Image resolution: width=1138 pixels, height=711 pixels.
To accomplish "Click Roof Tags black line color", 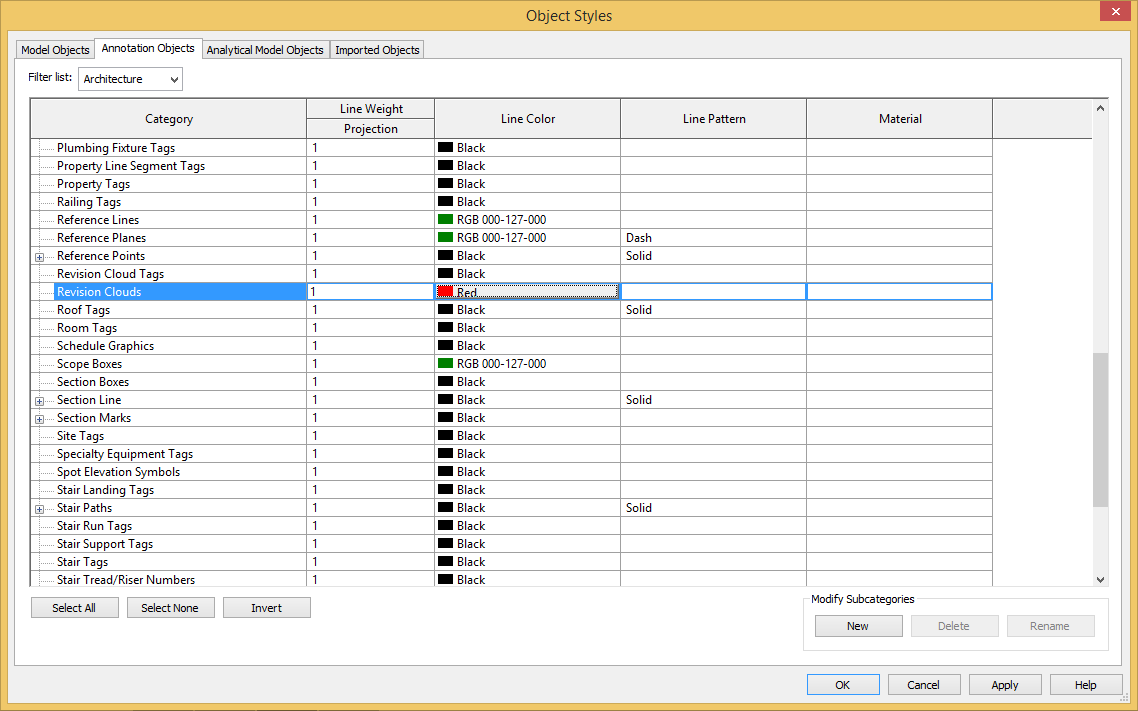I will [527, 310].
